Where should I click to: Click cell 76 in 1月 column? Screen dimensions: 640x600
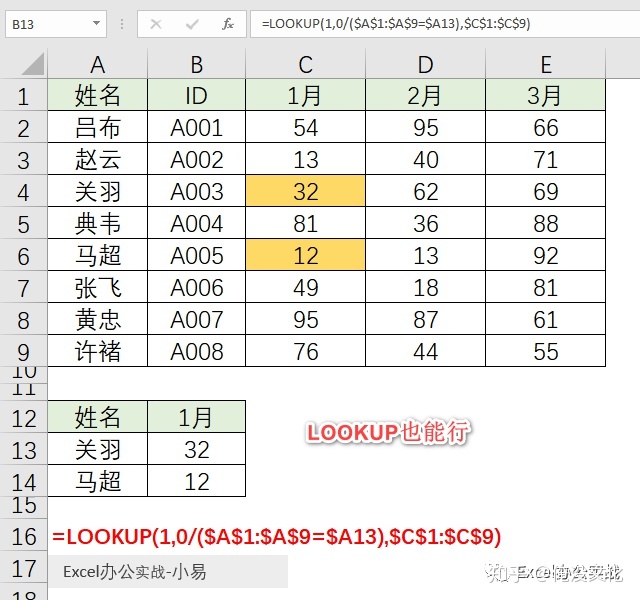tap(305, 351)
